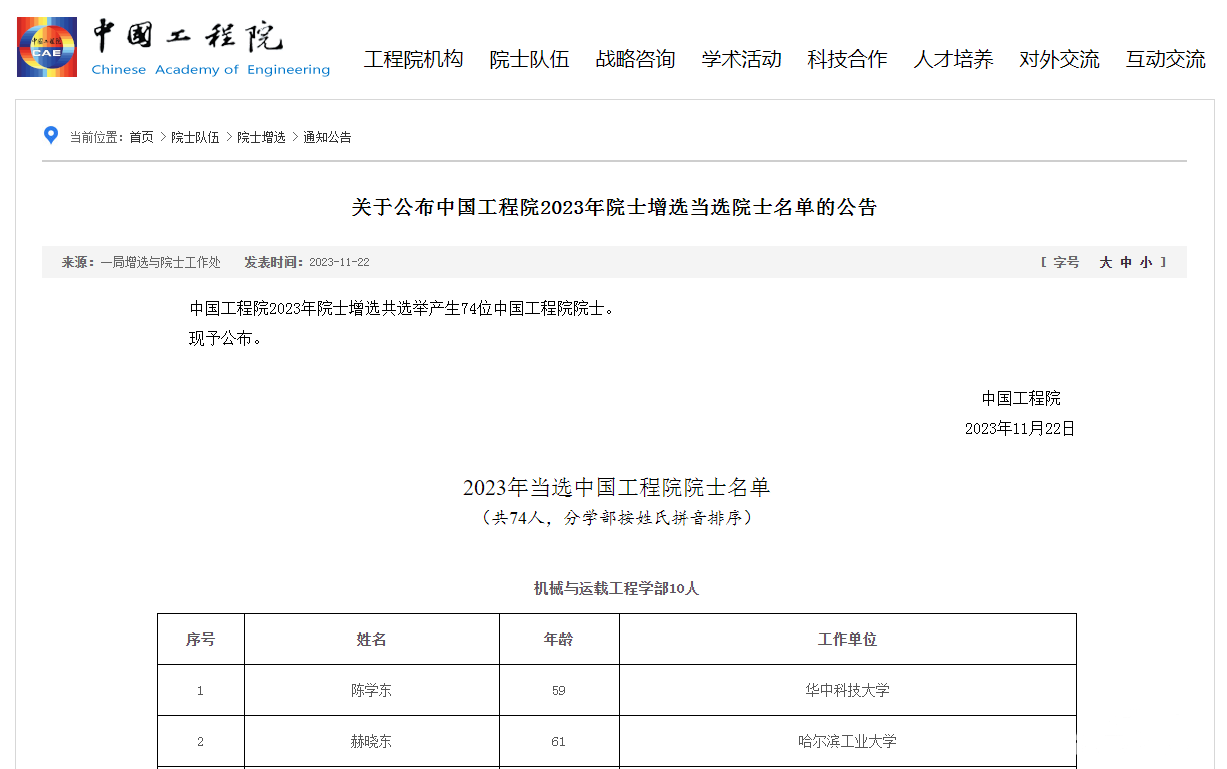The width and height of the screenshot is (1227, 769).
Task: Set font size to 小
Action: pos(1145,262)
